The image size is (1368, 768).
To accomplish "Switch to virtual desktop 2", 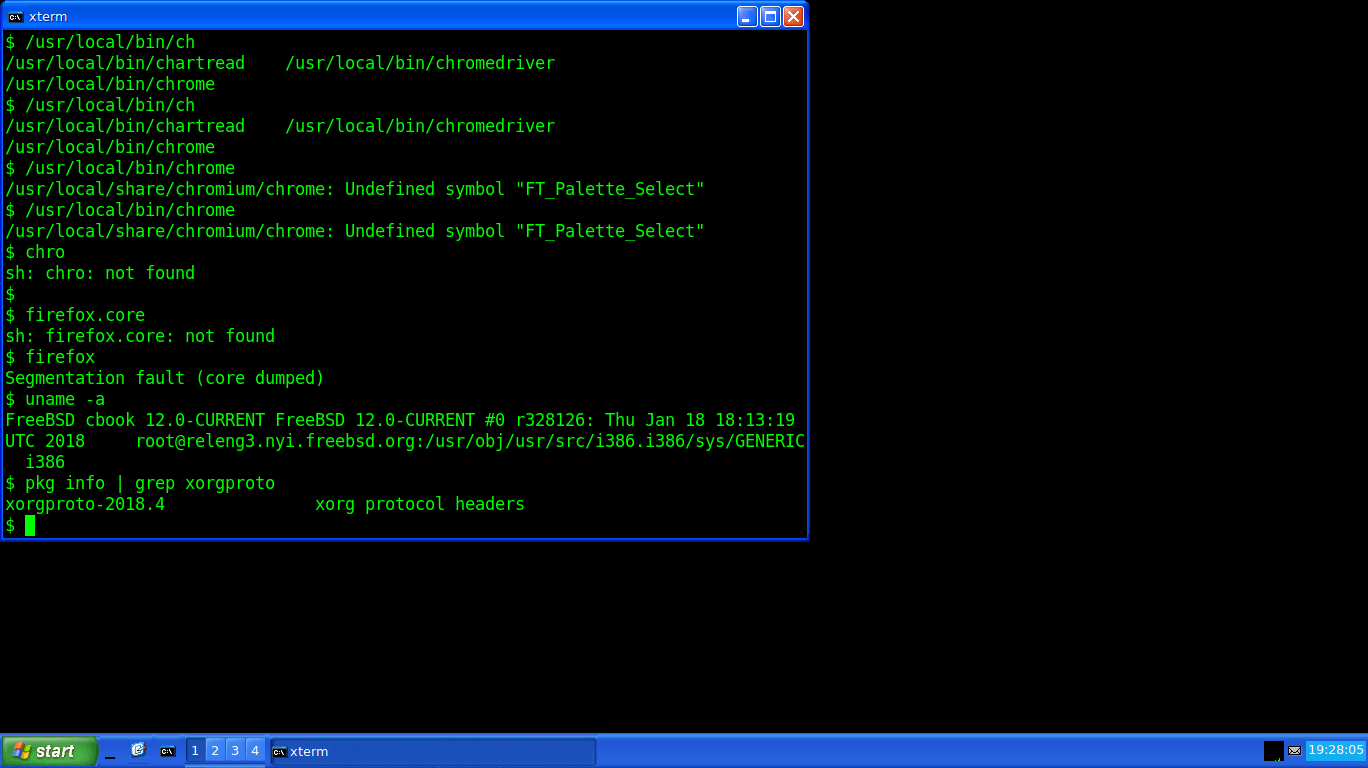I will click(215, 750).
